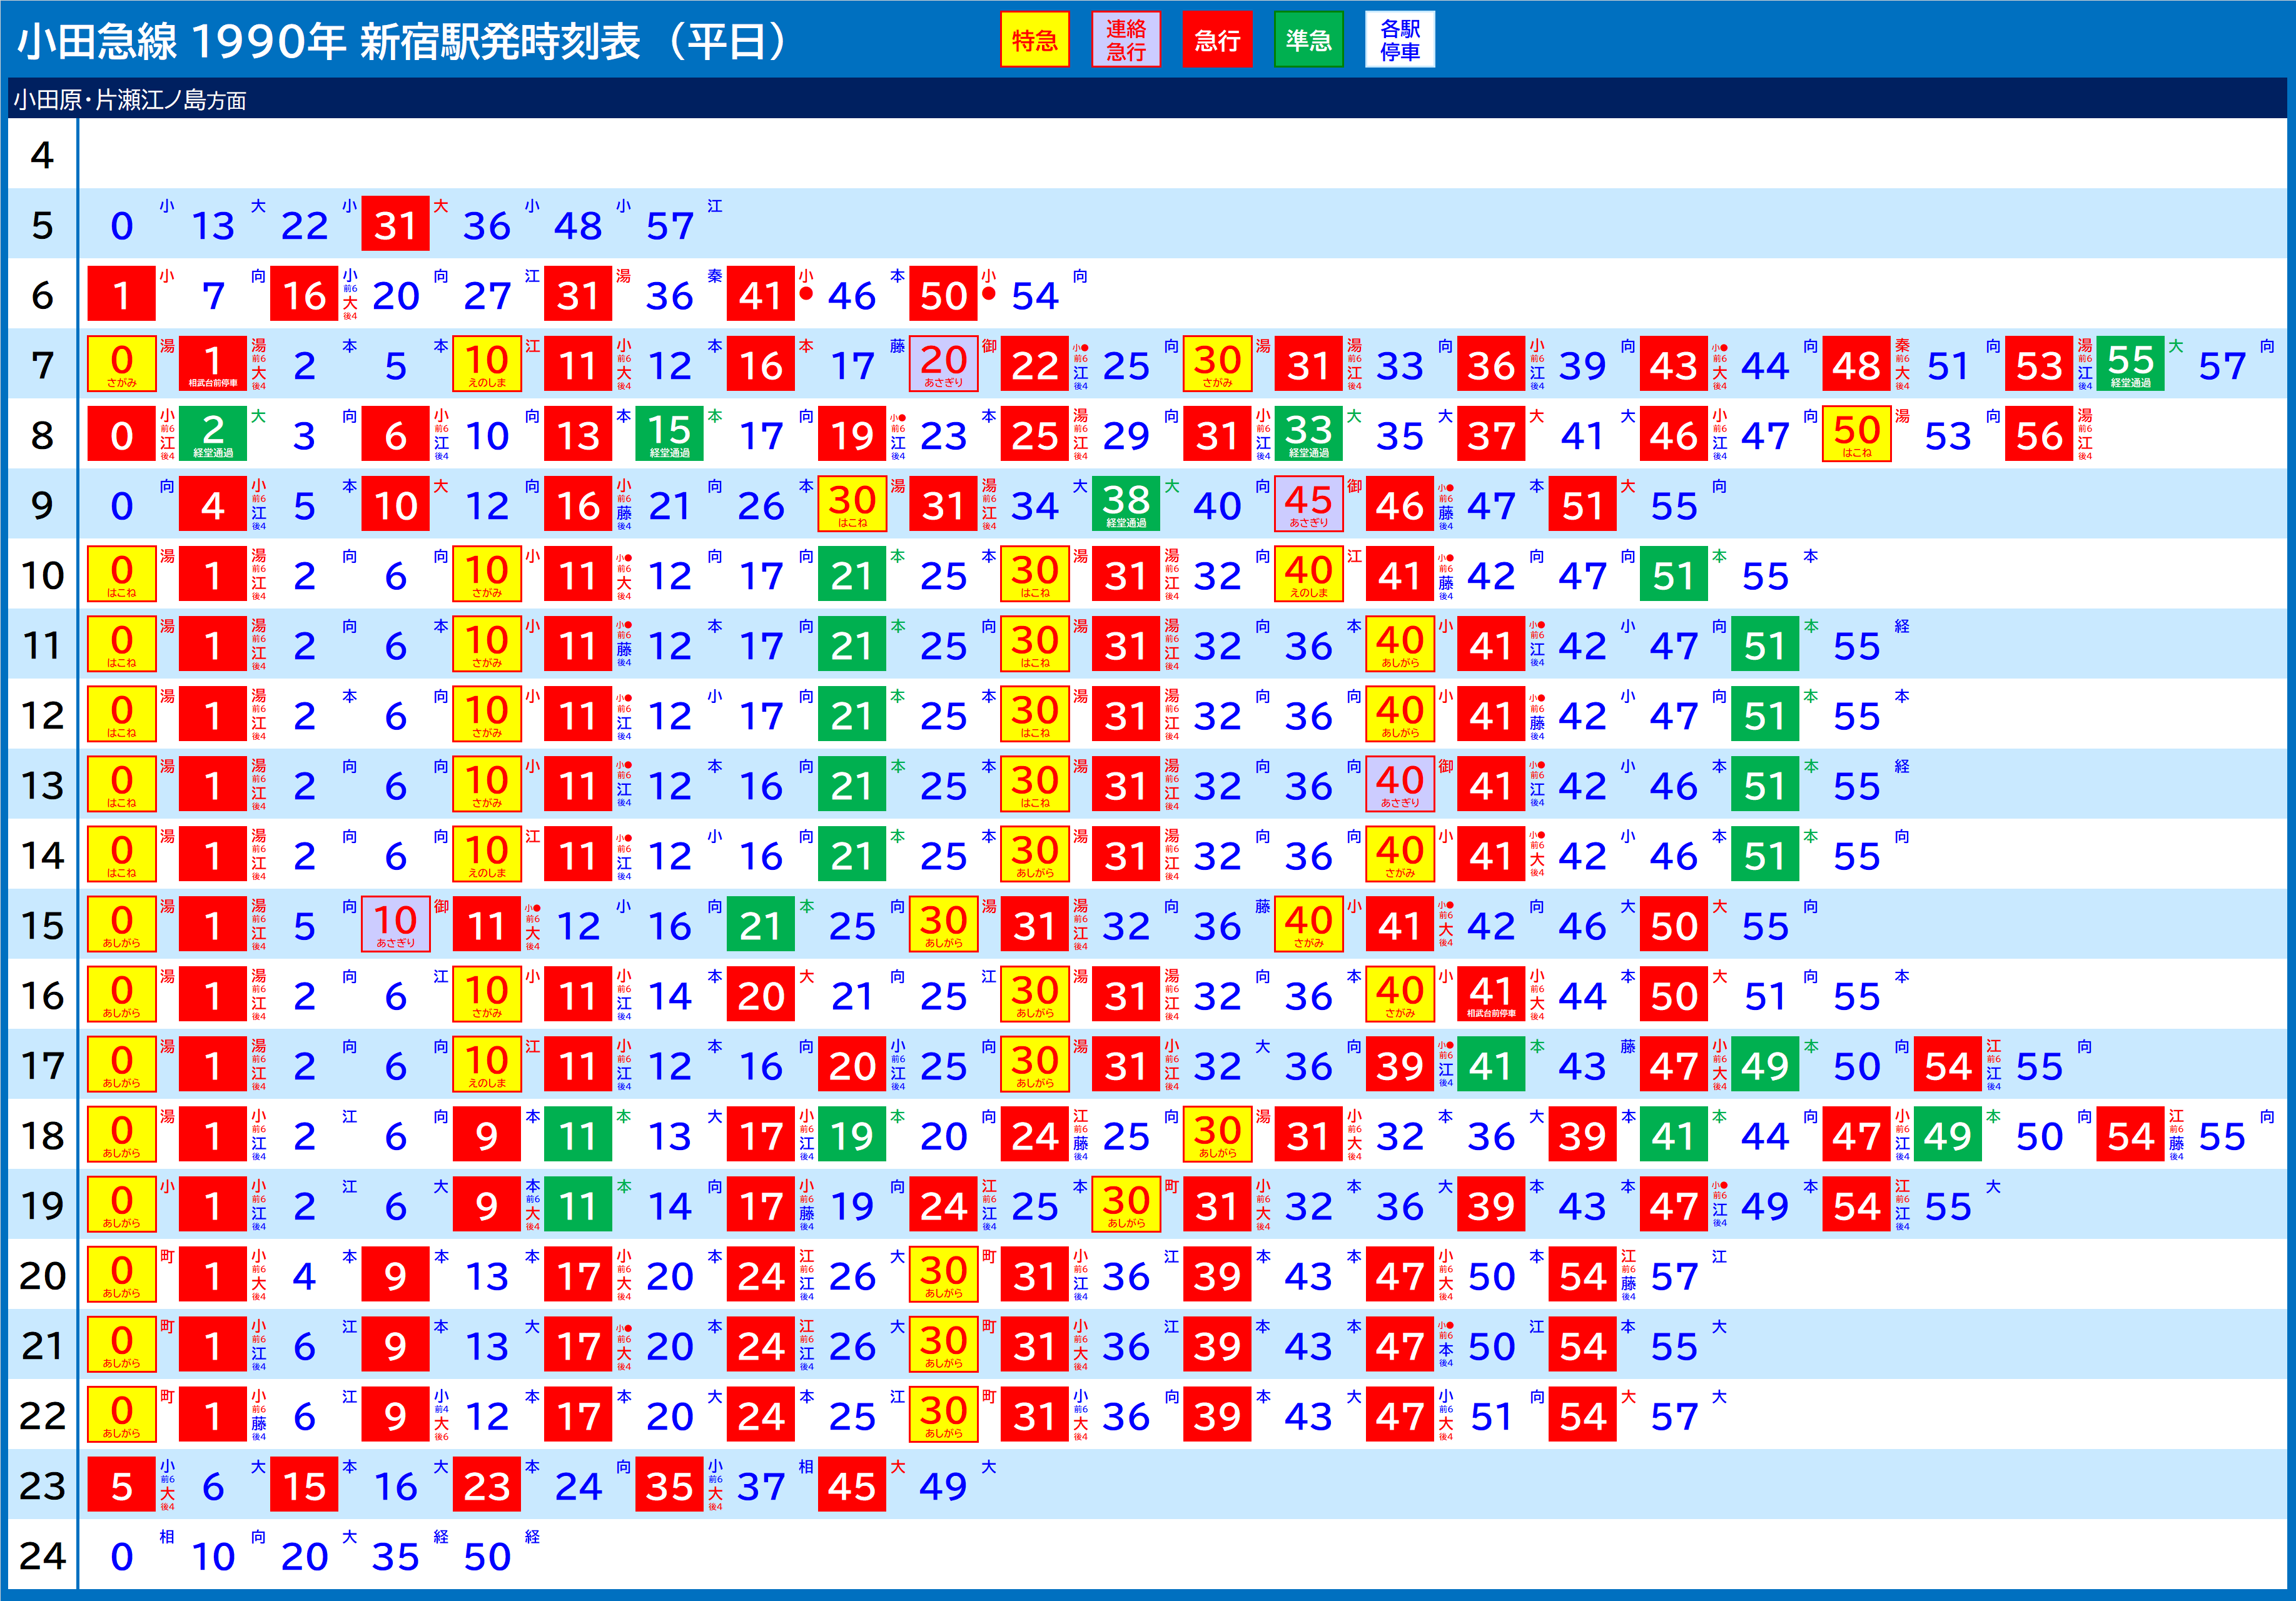Click the 24:50 last local departure
The image size is (2296, 1601).
tap(487, 1555)
